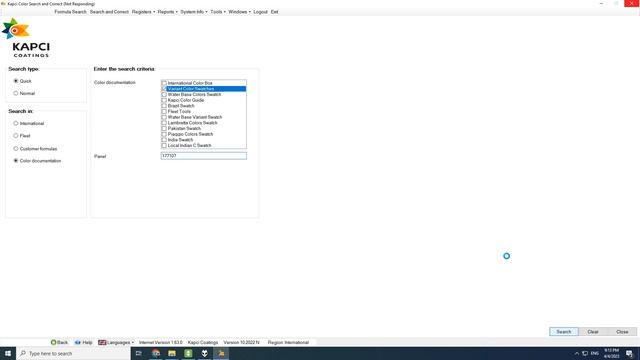Click the taskbar clock and date

(611, 353)
